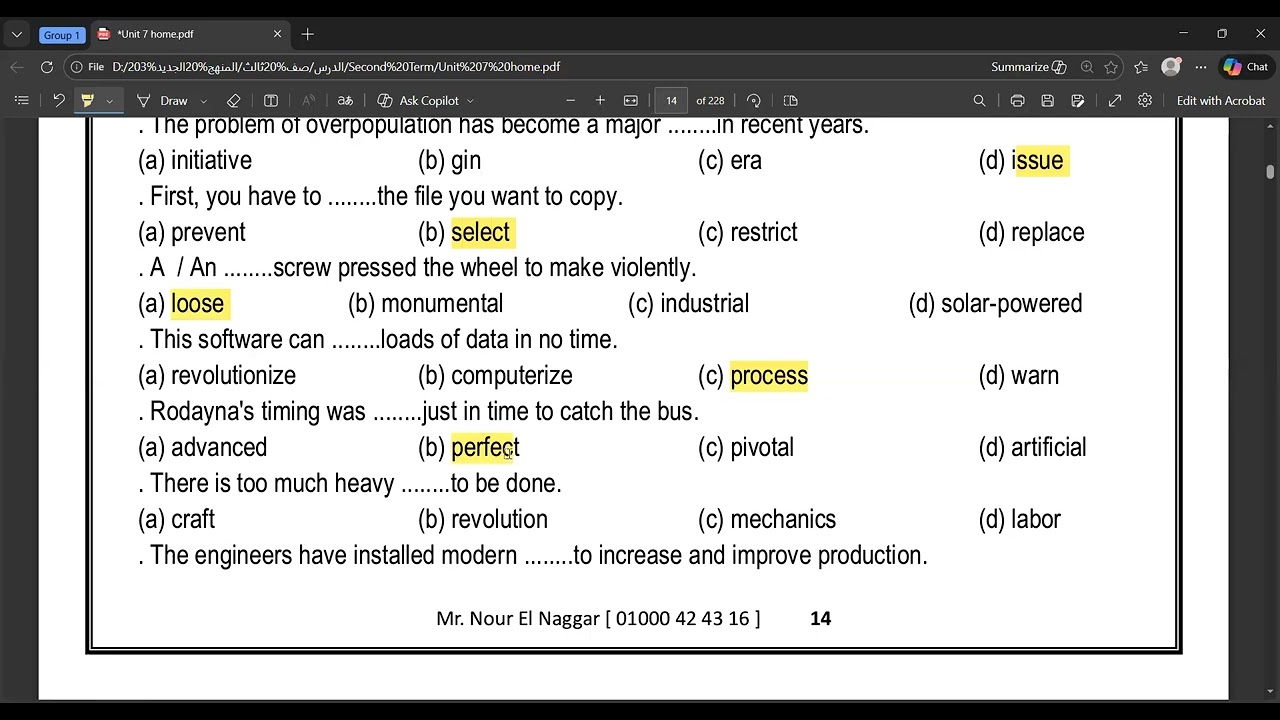Click the option "(b) monumental"
1280x720 pixels.
426,304
